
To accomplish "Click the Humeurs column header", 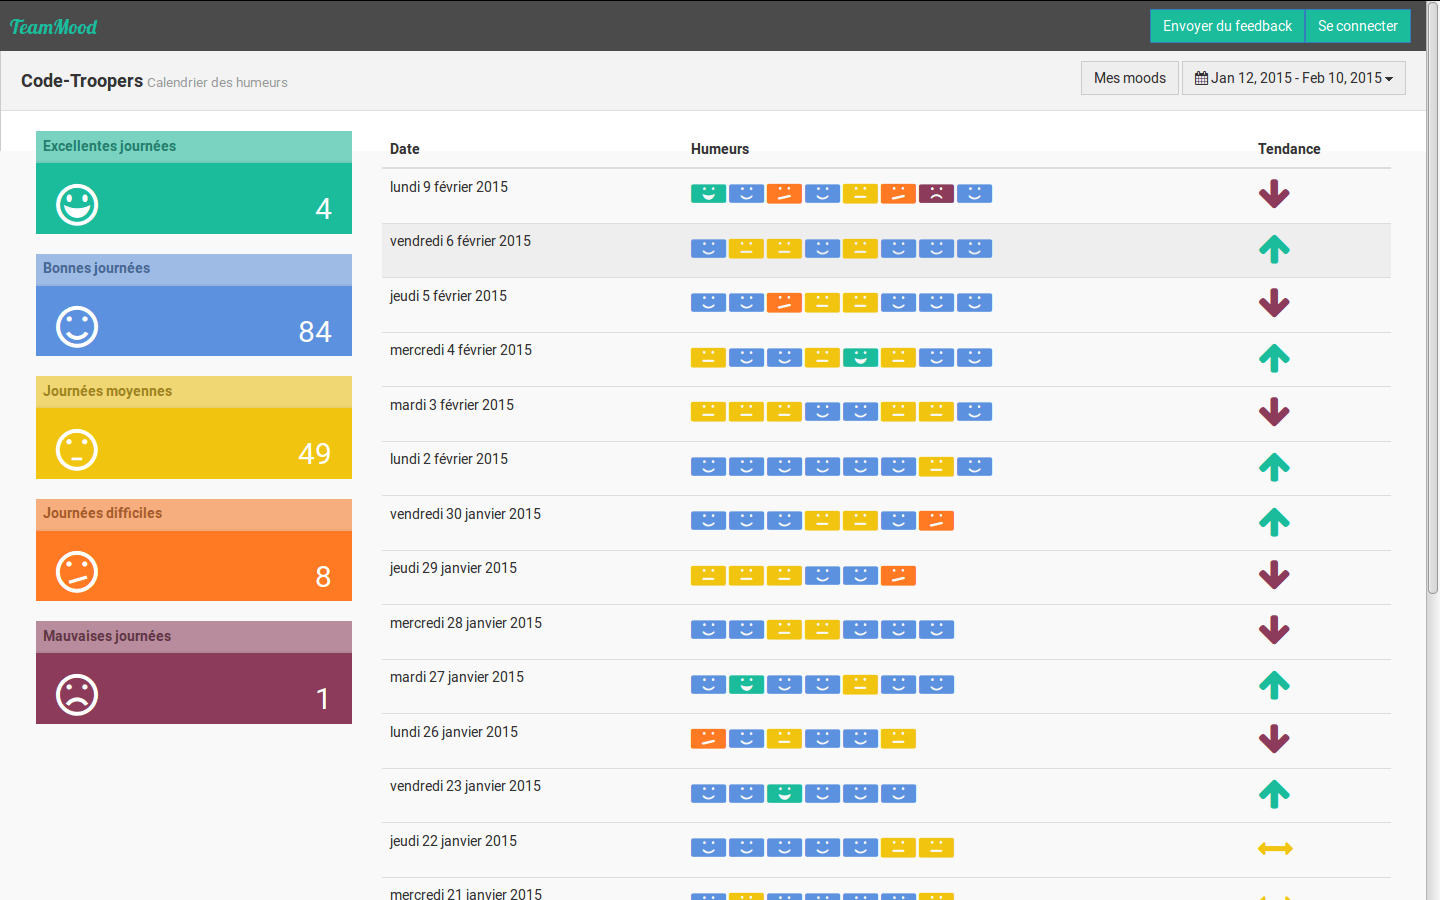I will [720, 149].
